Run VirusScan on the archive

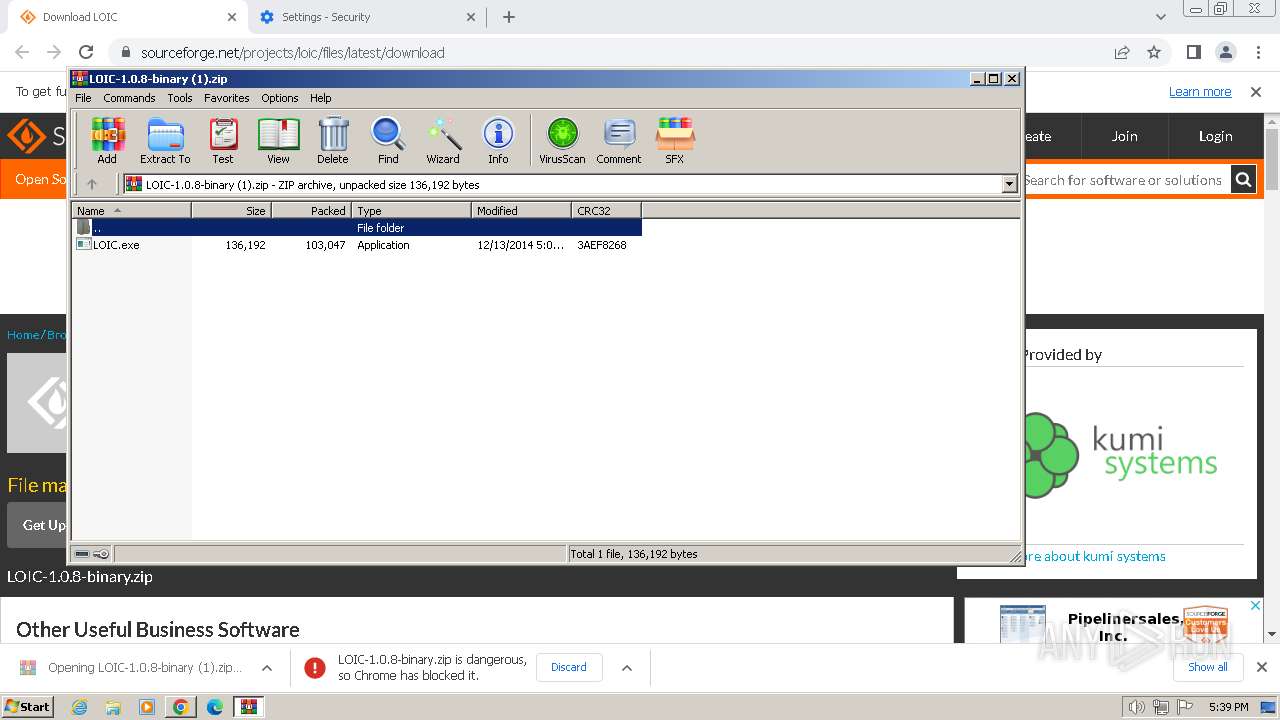point(562,140)
